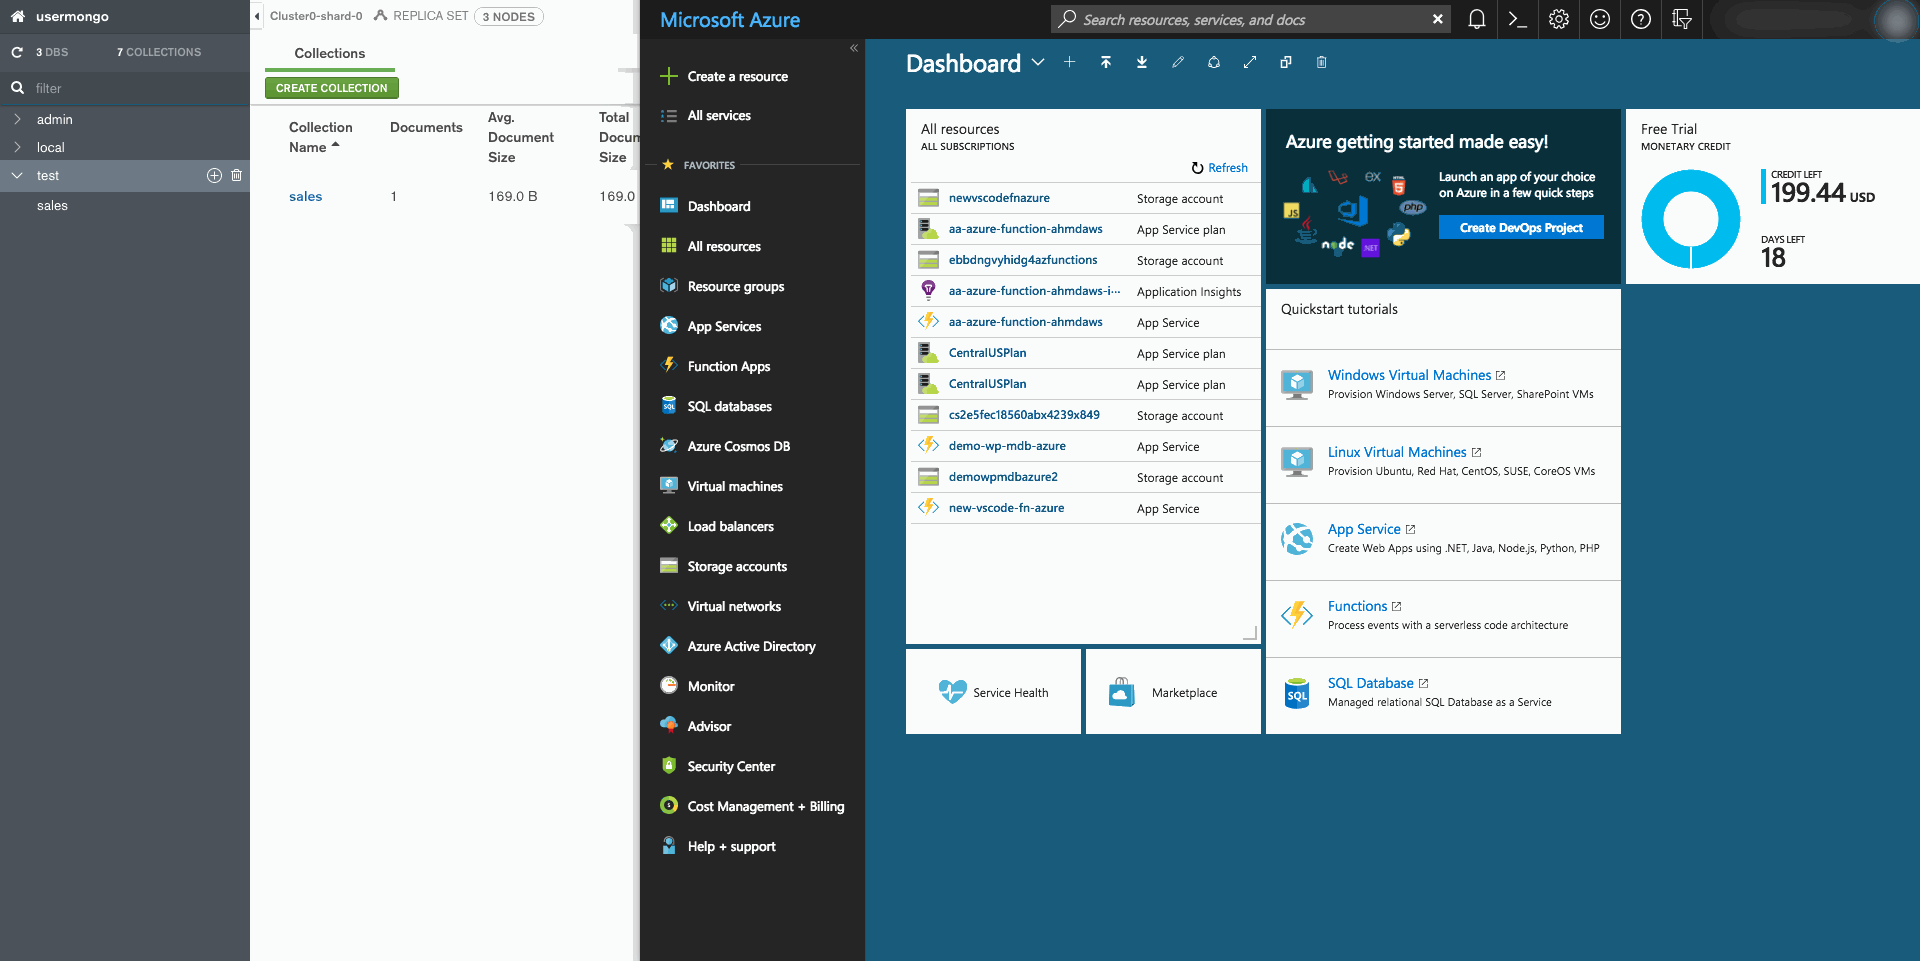
Task: Collapse the Azure sidebar menu
Action: click(853, 48)
